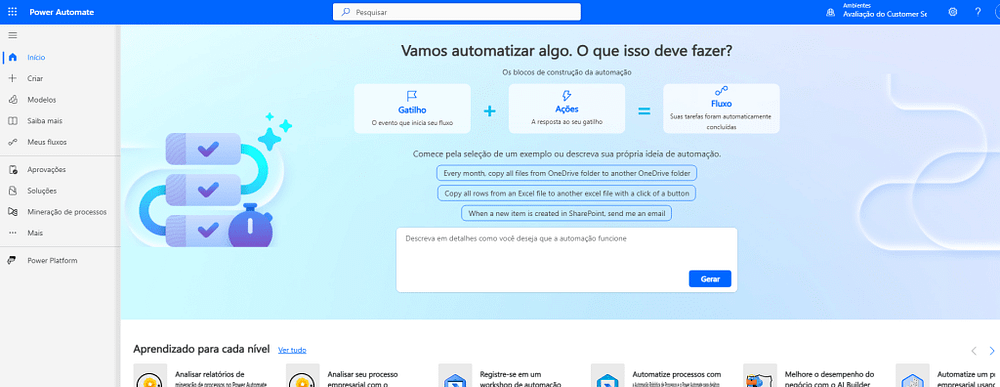The width and height of the screenshot is (1000, 387).
Task: Open the app launcher waffle menu
Action: pyautogui.click(x=12, y=11)
